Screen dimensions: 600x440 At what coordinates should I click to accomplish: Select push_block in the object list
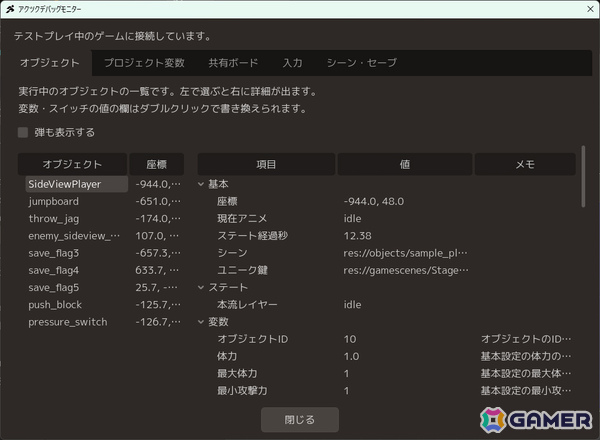(55, 305)
